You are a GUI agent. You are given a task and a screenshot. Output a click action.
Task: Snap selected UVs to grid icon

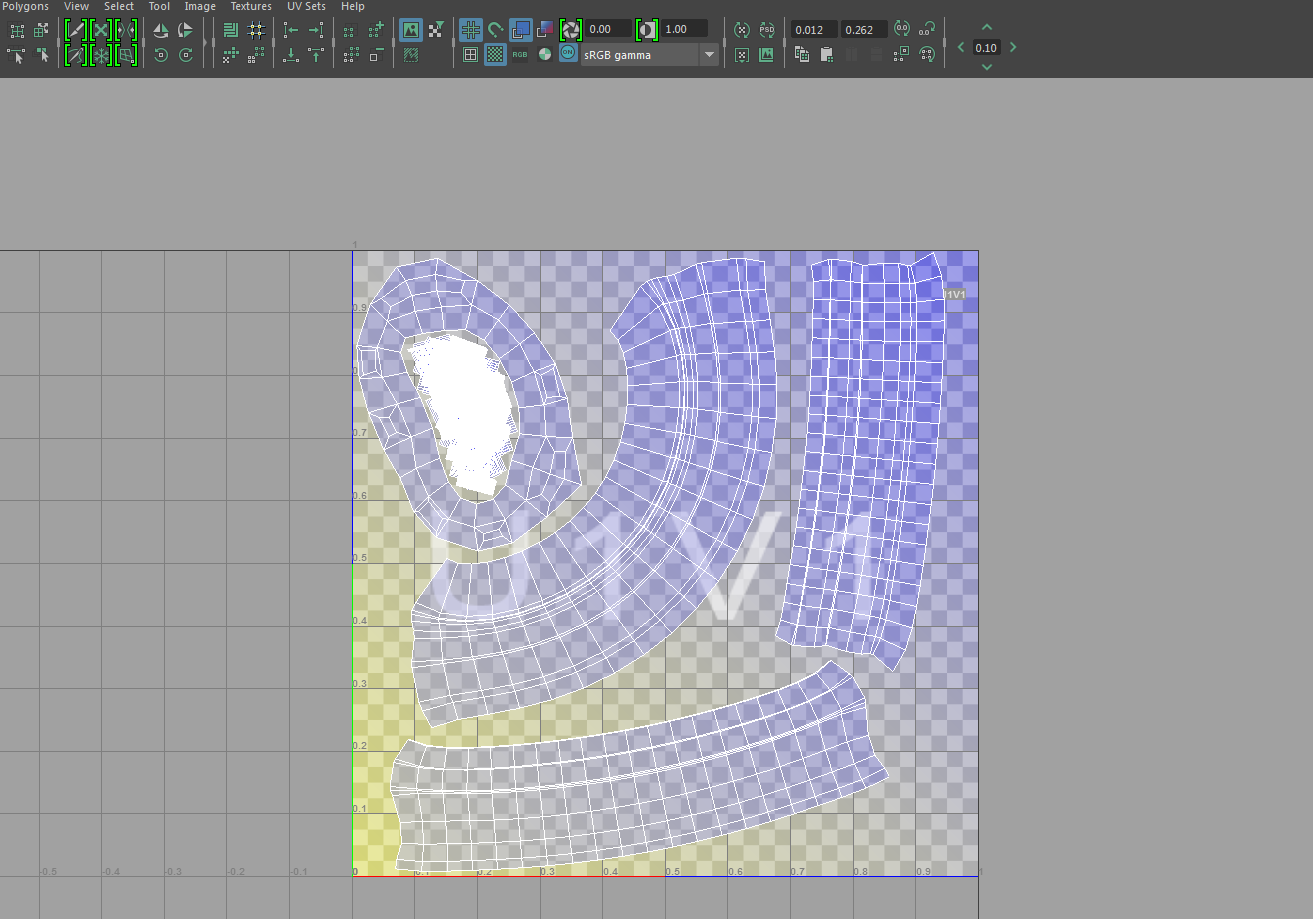click(x=256, y=30)
